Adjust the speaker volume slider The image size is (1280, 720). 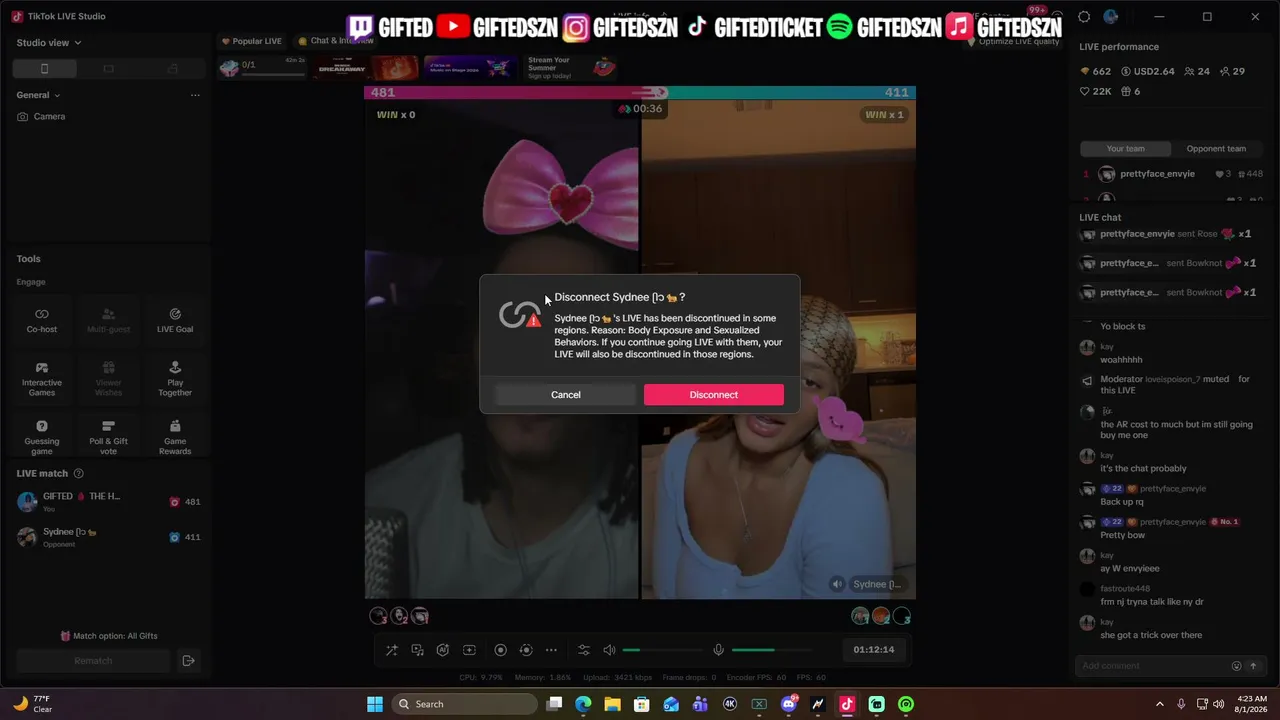[662, 650]
